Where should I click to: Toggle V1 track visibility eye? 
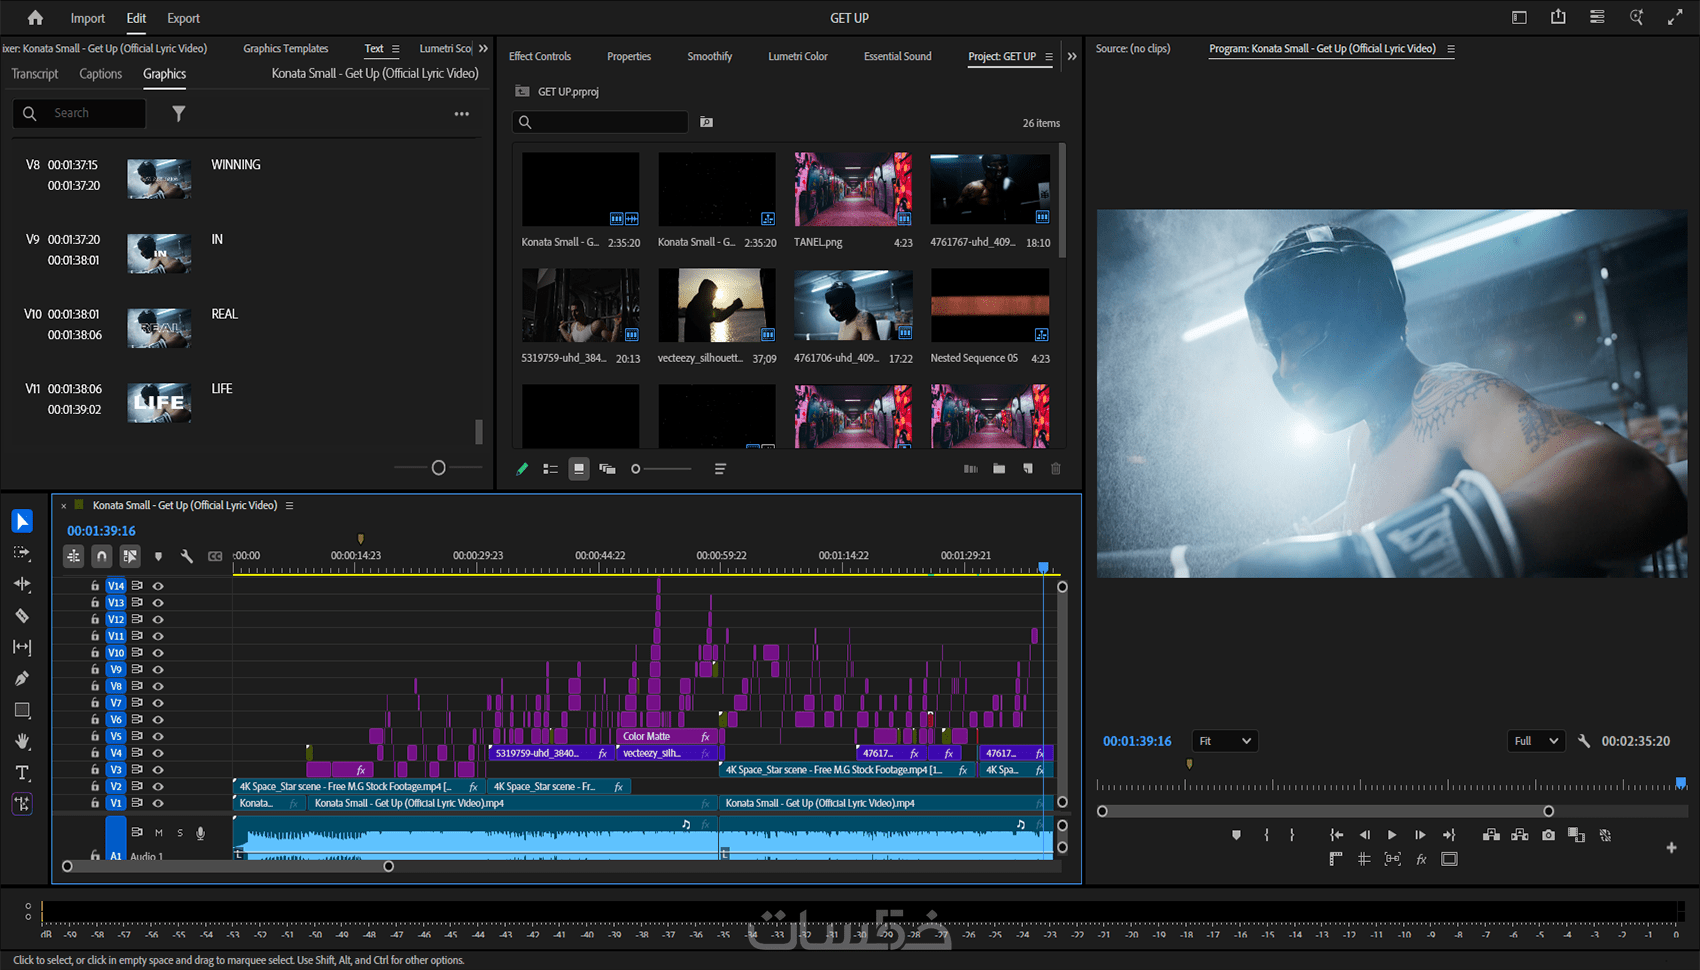(158, 803)
